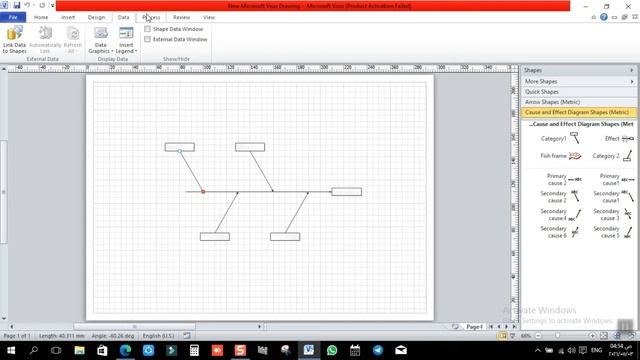Select the Secondary cause 3 shape

(613, 215)
